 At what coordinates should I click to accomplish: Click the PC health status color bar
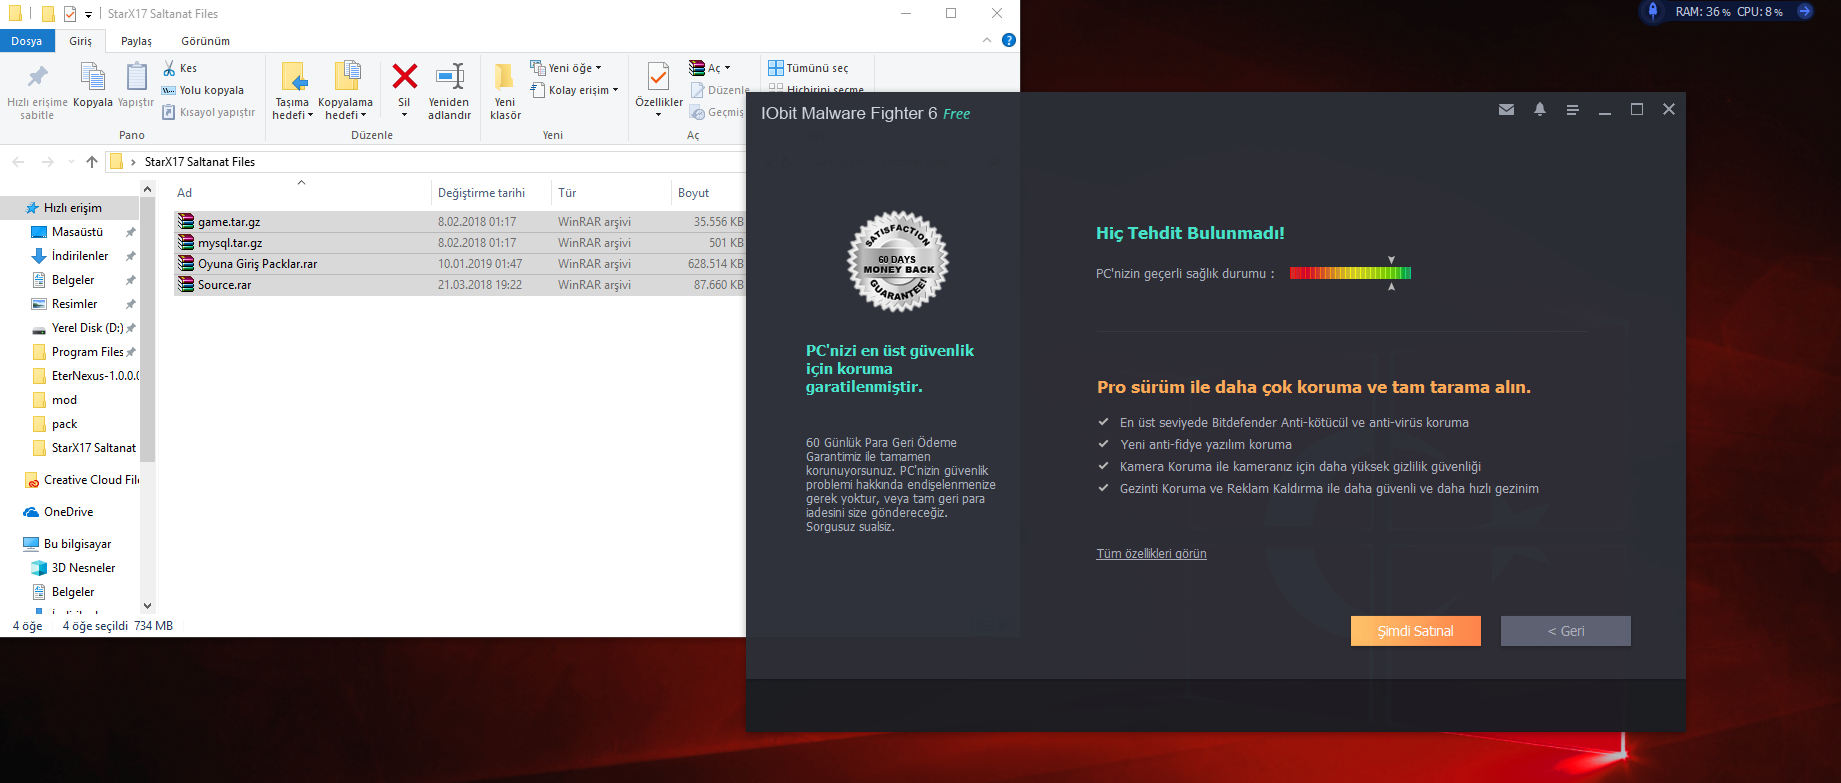point(1350,273)
